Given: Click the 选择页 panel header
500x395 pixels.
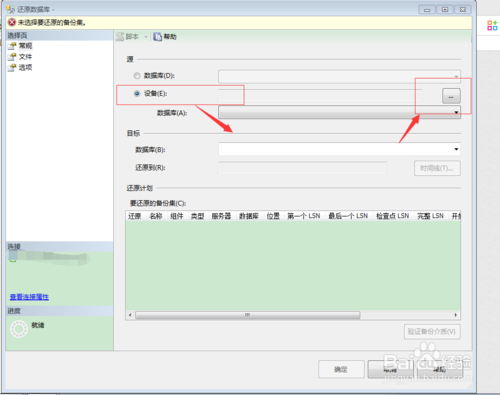Looking at the screenshot, I should click(60, 35).
